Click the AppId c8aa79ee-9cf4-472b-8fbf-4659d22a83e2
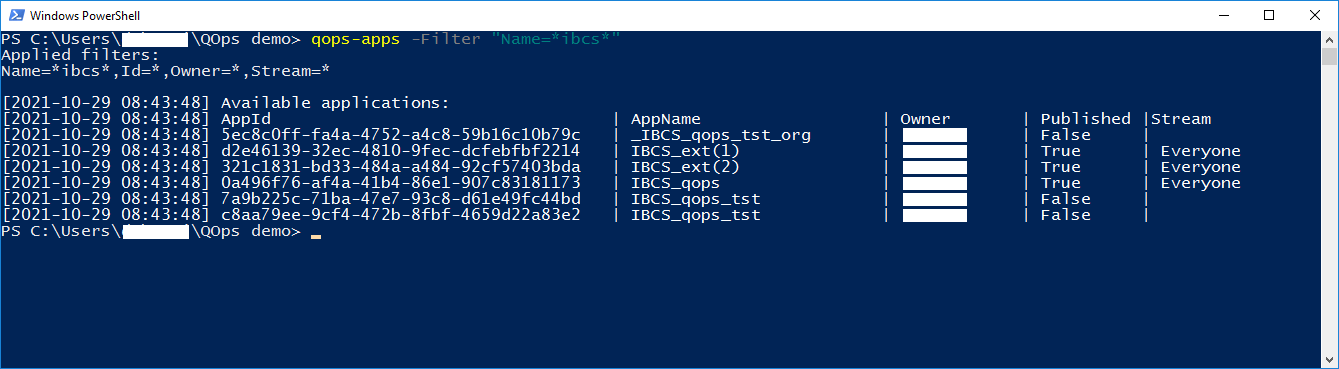Screen dimensions: 1339x369 [401, 215]
